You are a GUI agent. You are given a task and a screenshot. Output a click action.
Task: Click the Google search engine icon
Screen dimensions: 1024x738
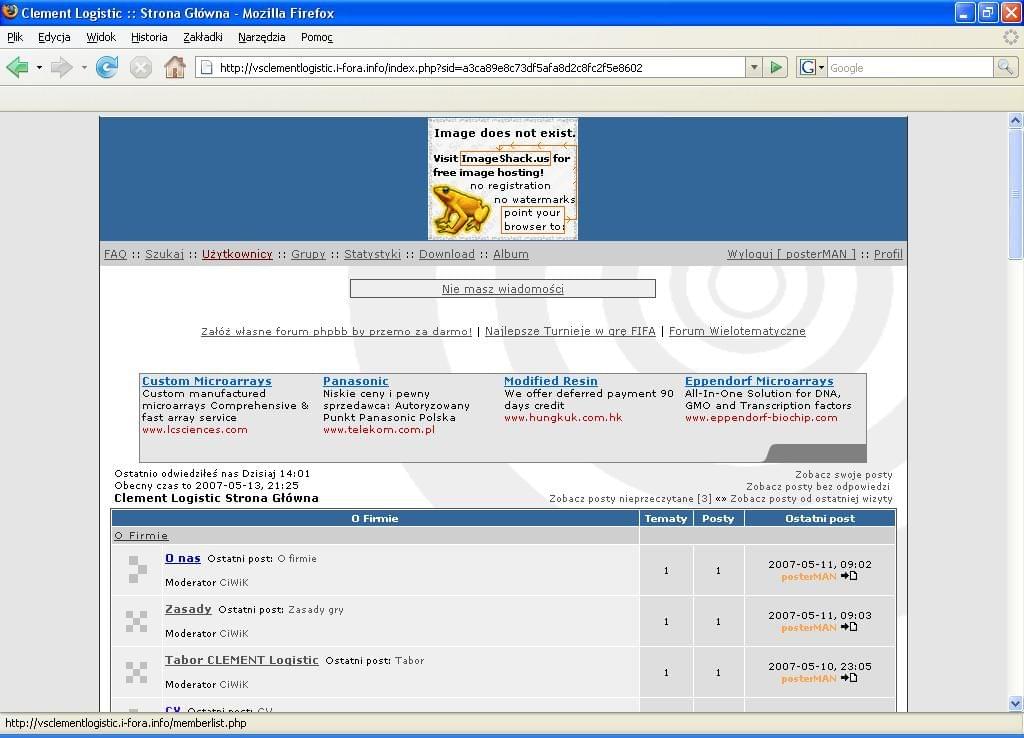click(x=808, y=67)
